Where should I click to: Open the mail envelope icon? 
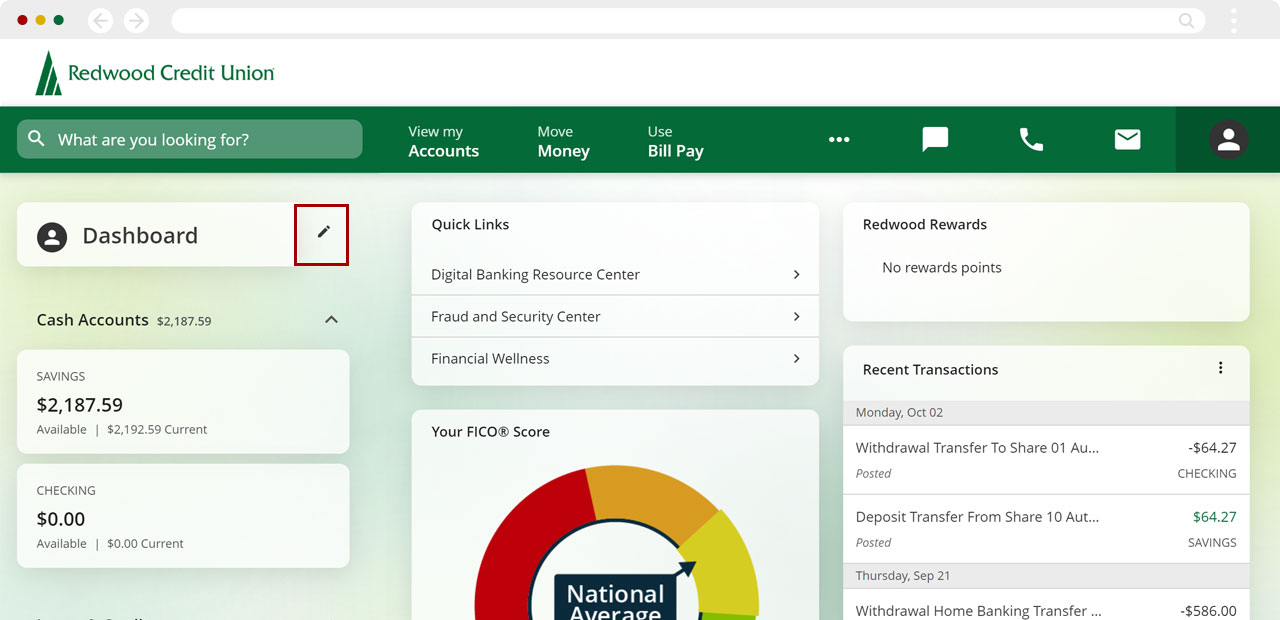click(x=1127, y=139)
